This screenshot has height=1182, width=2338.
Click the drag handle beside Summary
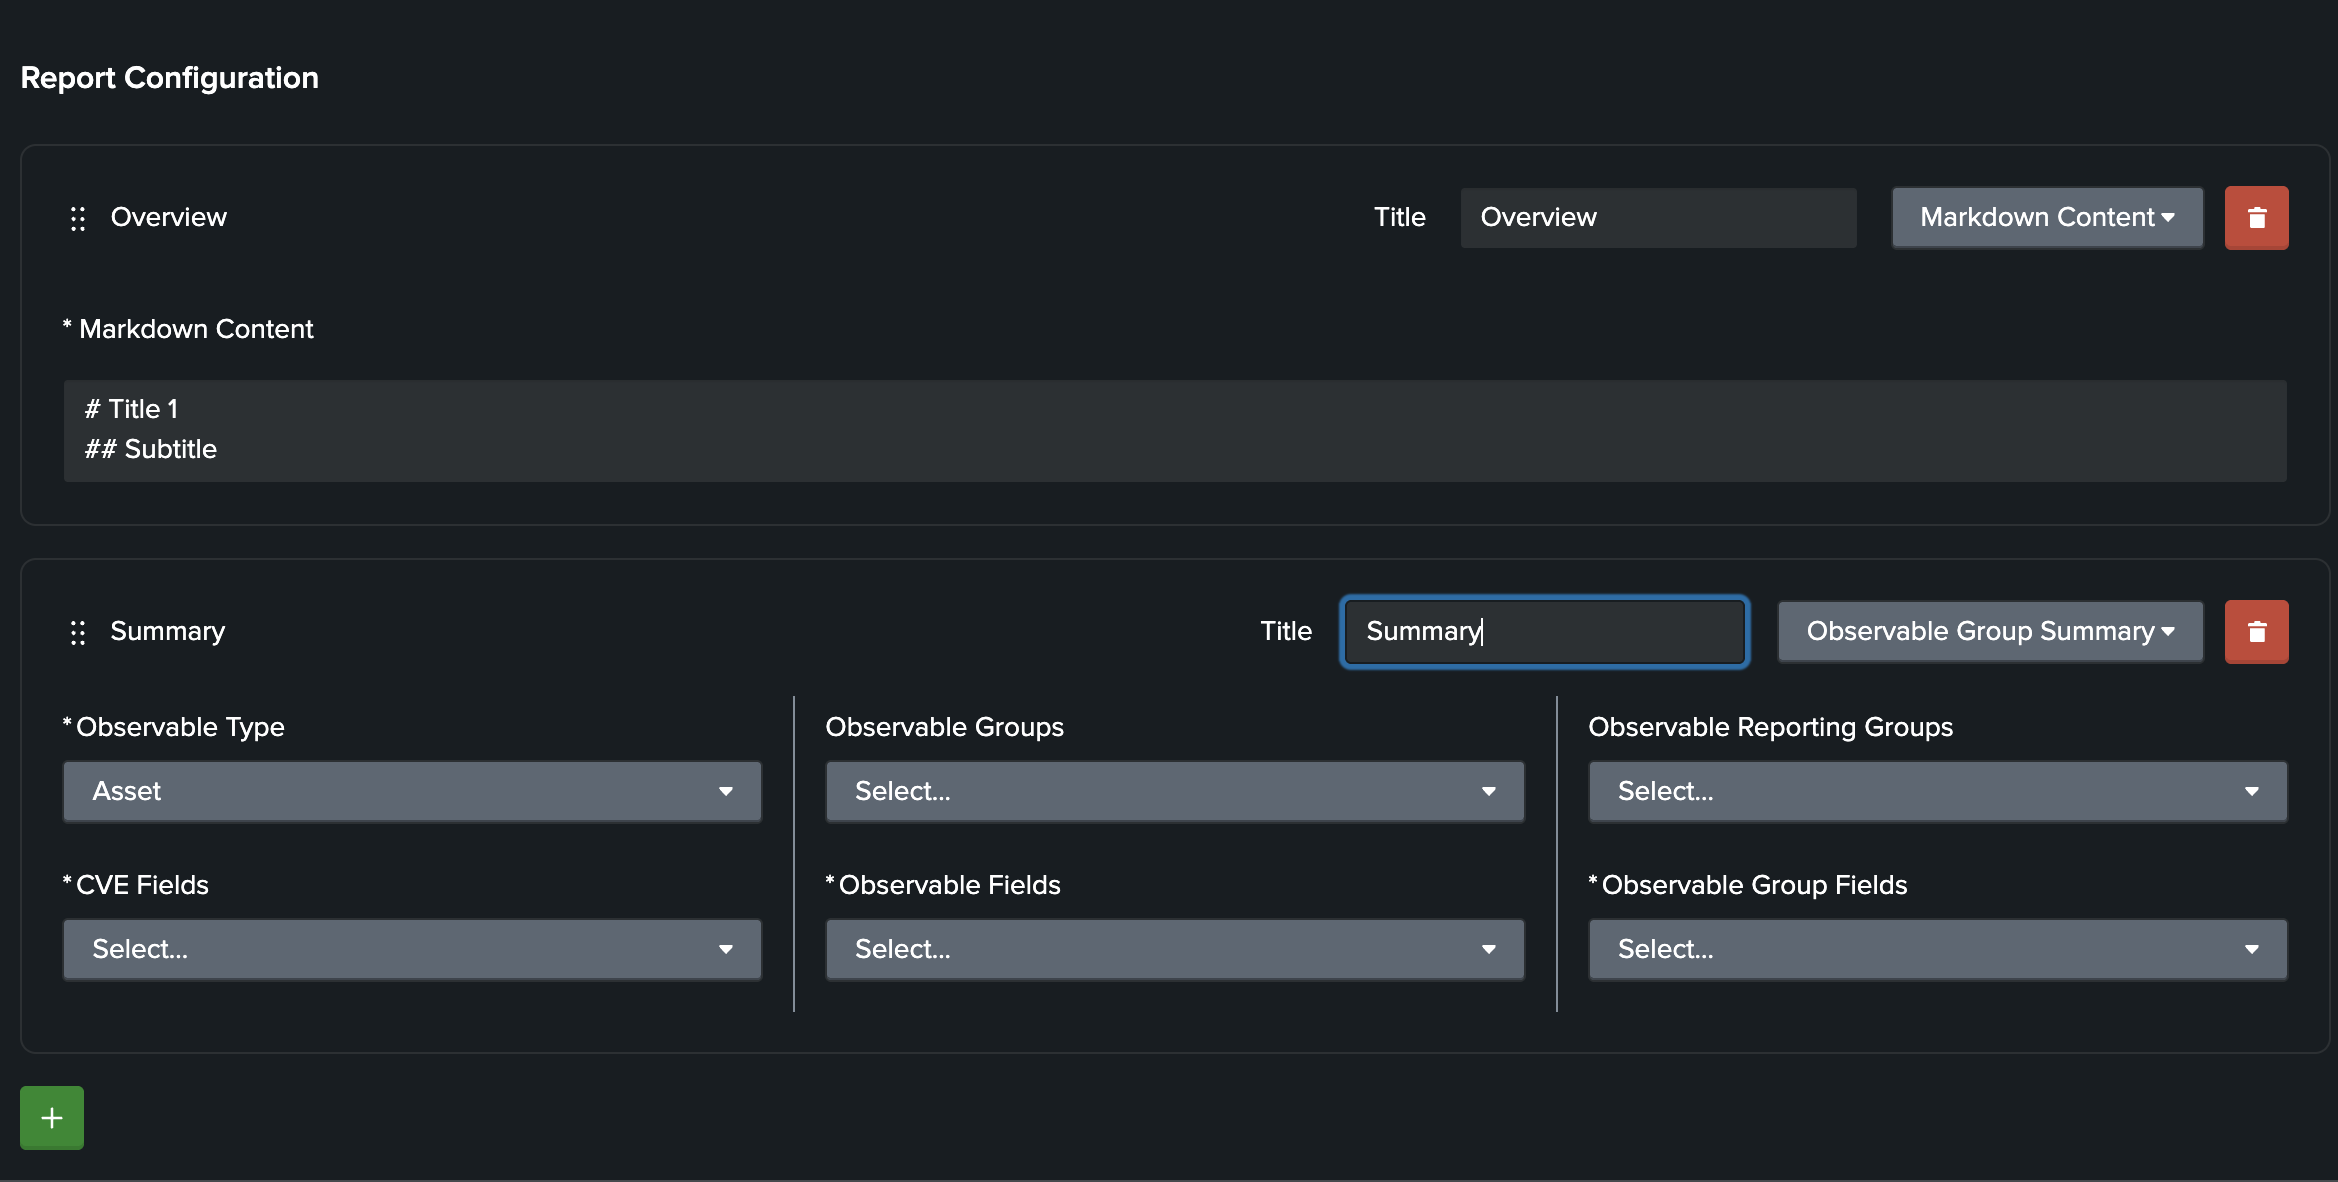click(78, 631)
